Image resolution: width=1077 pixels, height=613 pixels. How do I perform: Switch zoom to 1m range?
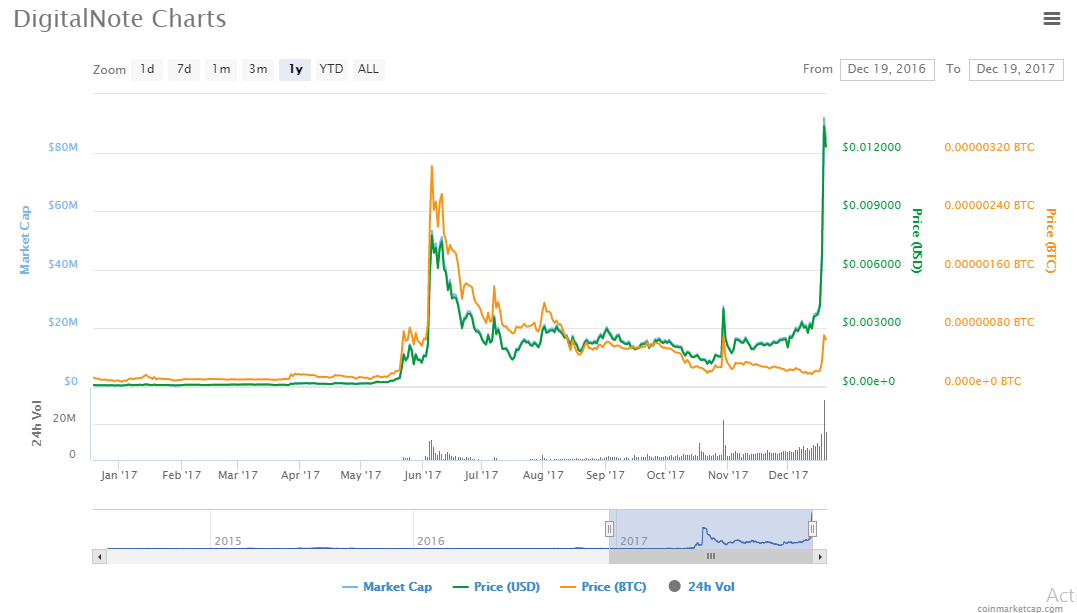click(x=221, y=69)
